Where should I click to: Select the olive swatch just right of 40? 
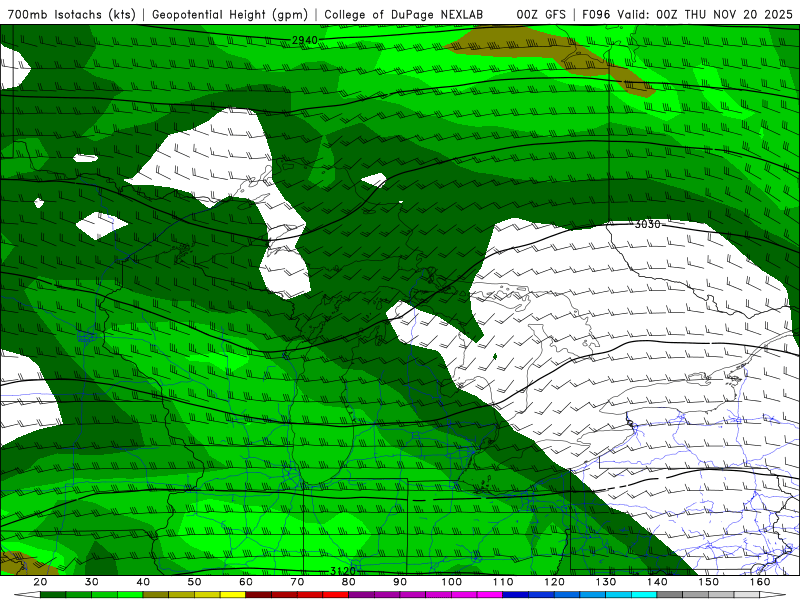point(156,595)
